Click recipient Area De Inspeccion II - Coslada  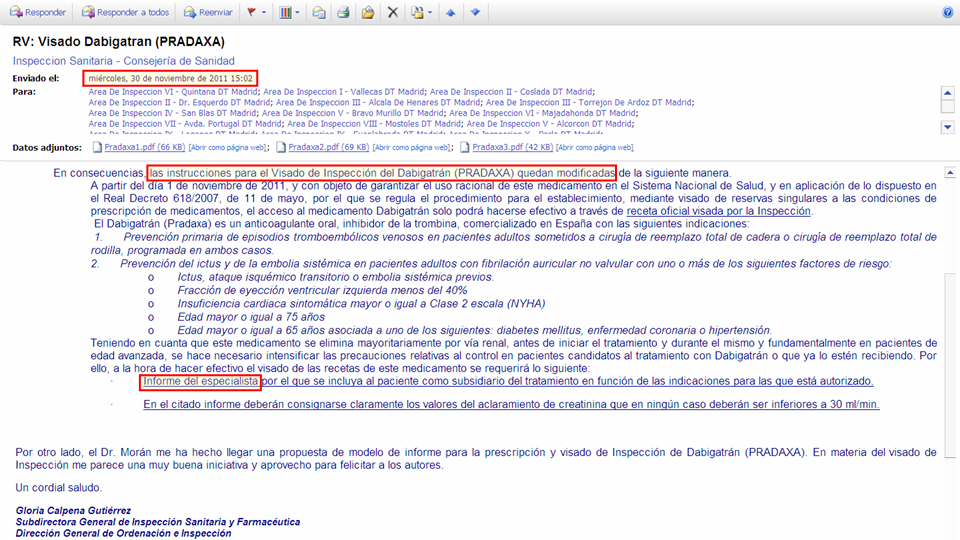pos(511,92)
